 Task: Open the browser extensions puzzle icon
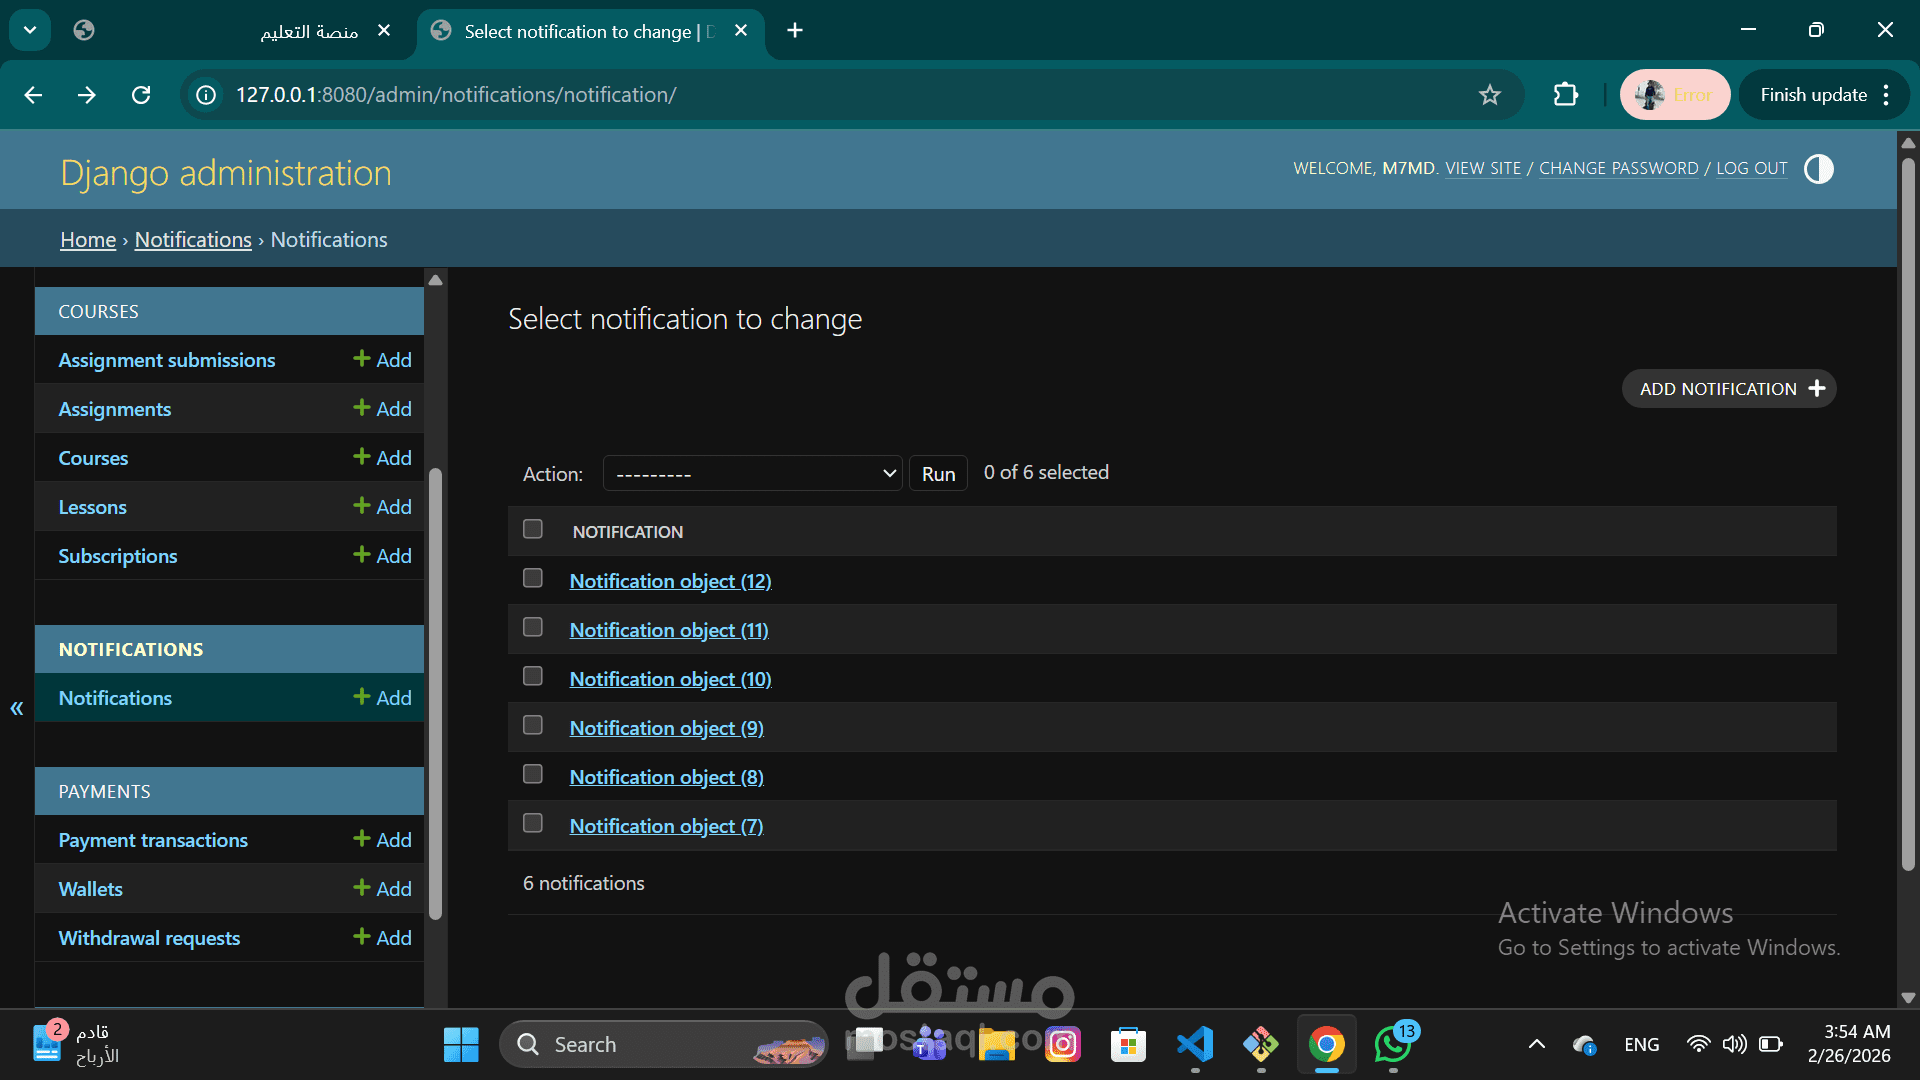coord(1565,95)
